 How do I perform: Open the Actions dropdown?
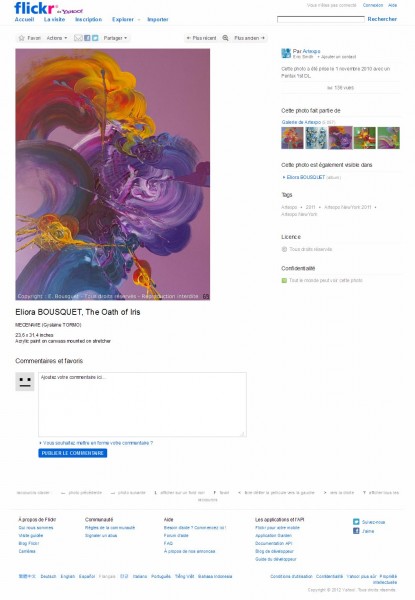[x=57, y=38]
